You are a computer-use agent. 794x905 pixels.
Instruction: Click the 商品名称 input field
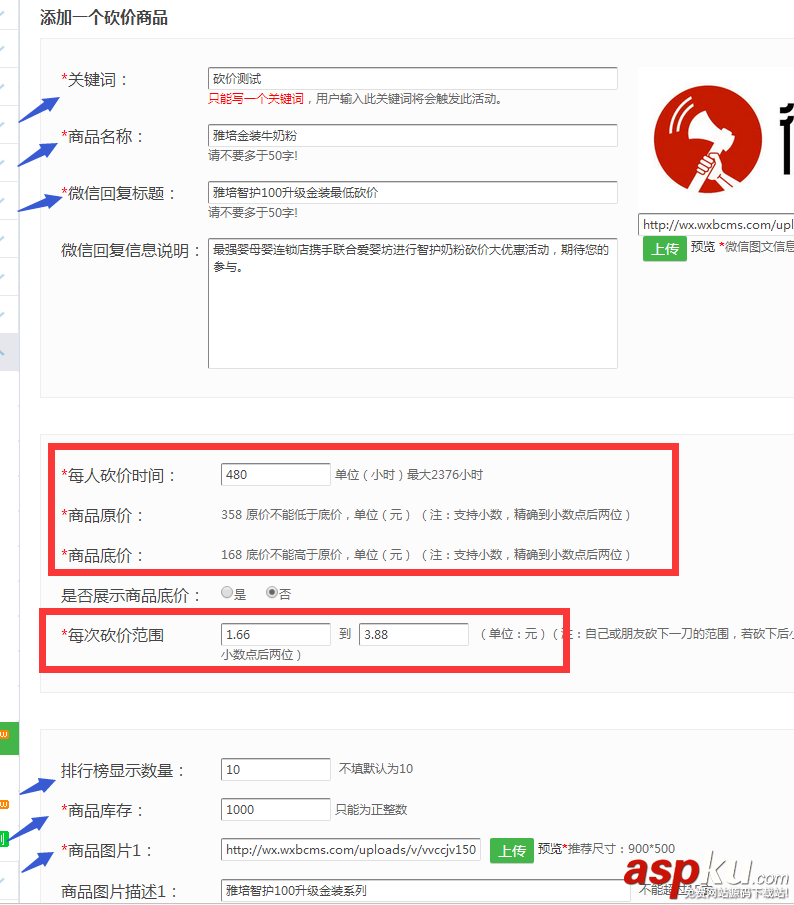click(413, 136)
